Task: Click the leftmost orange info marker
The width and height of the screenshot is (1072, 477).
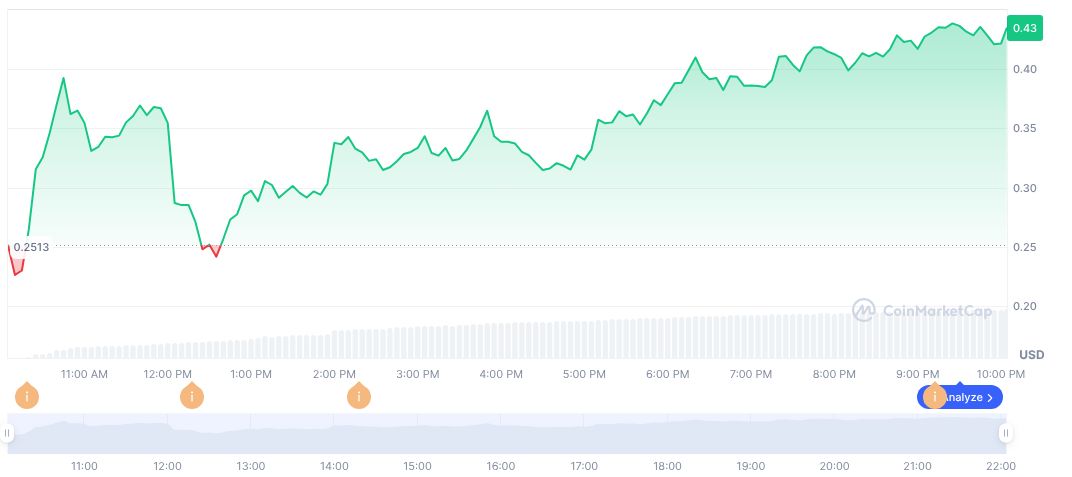Action: 26,397
